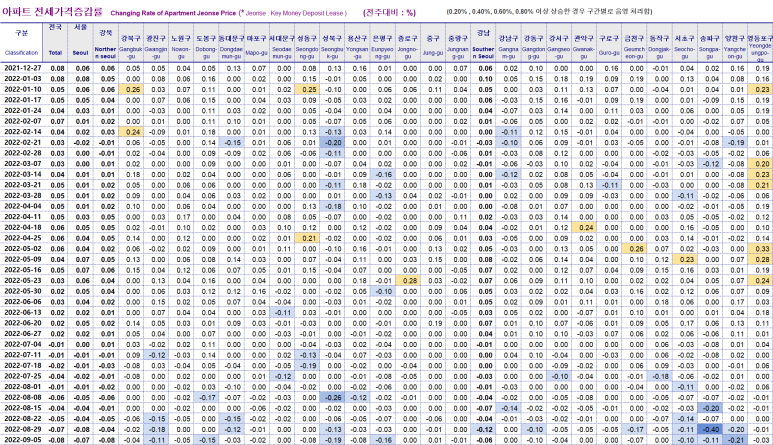Click the -0.40 Songpa-gu cell for 2022-08-29

[710, 430]
